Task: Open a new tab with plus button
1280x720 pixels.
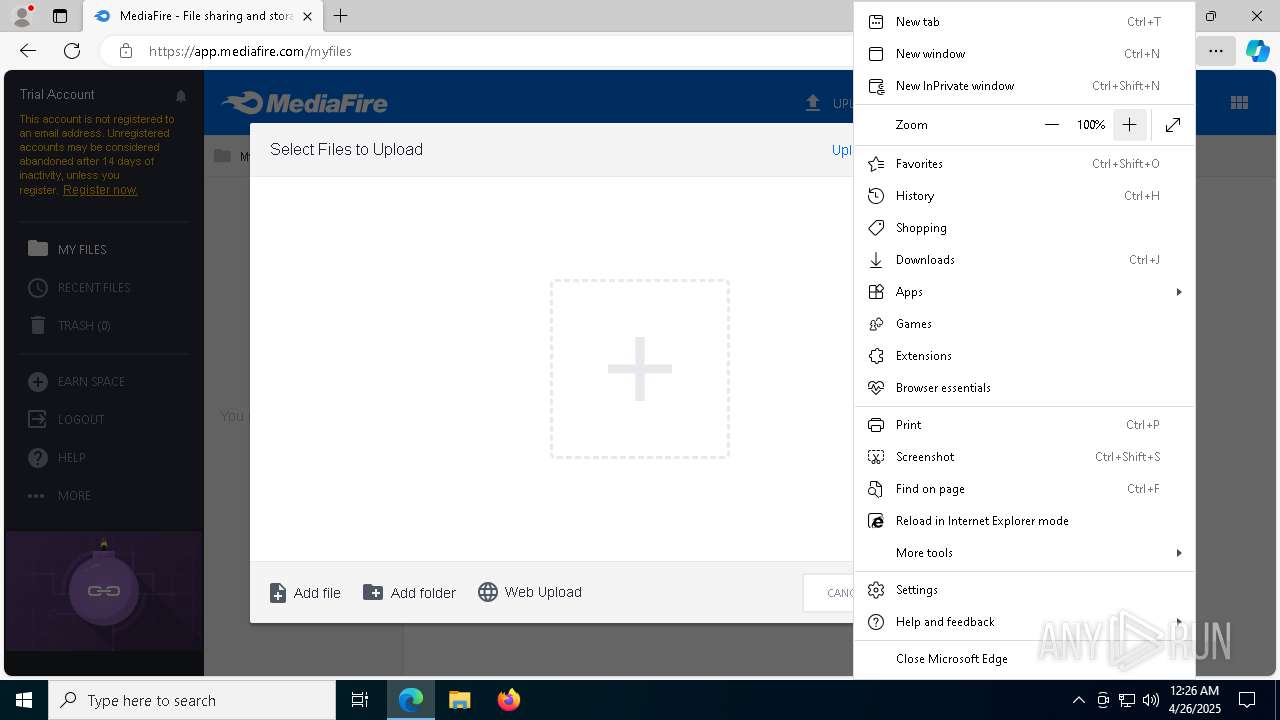Action: tap(341, 16)
